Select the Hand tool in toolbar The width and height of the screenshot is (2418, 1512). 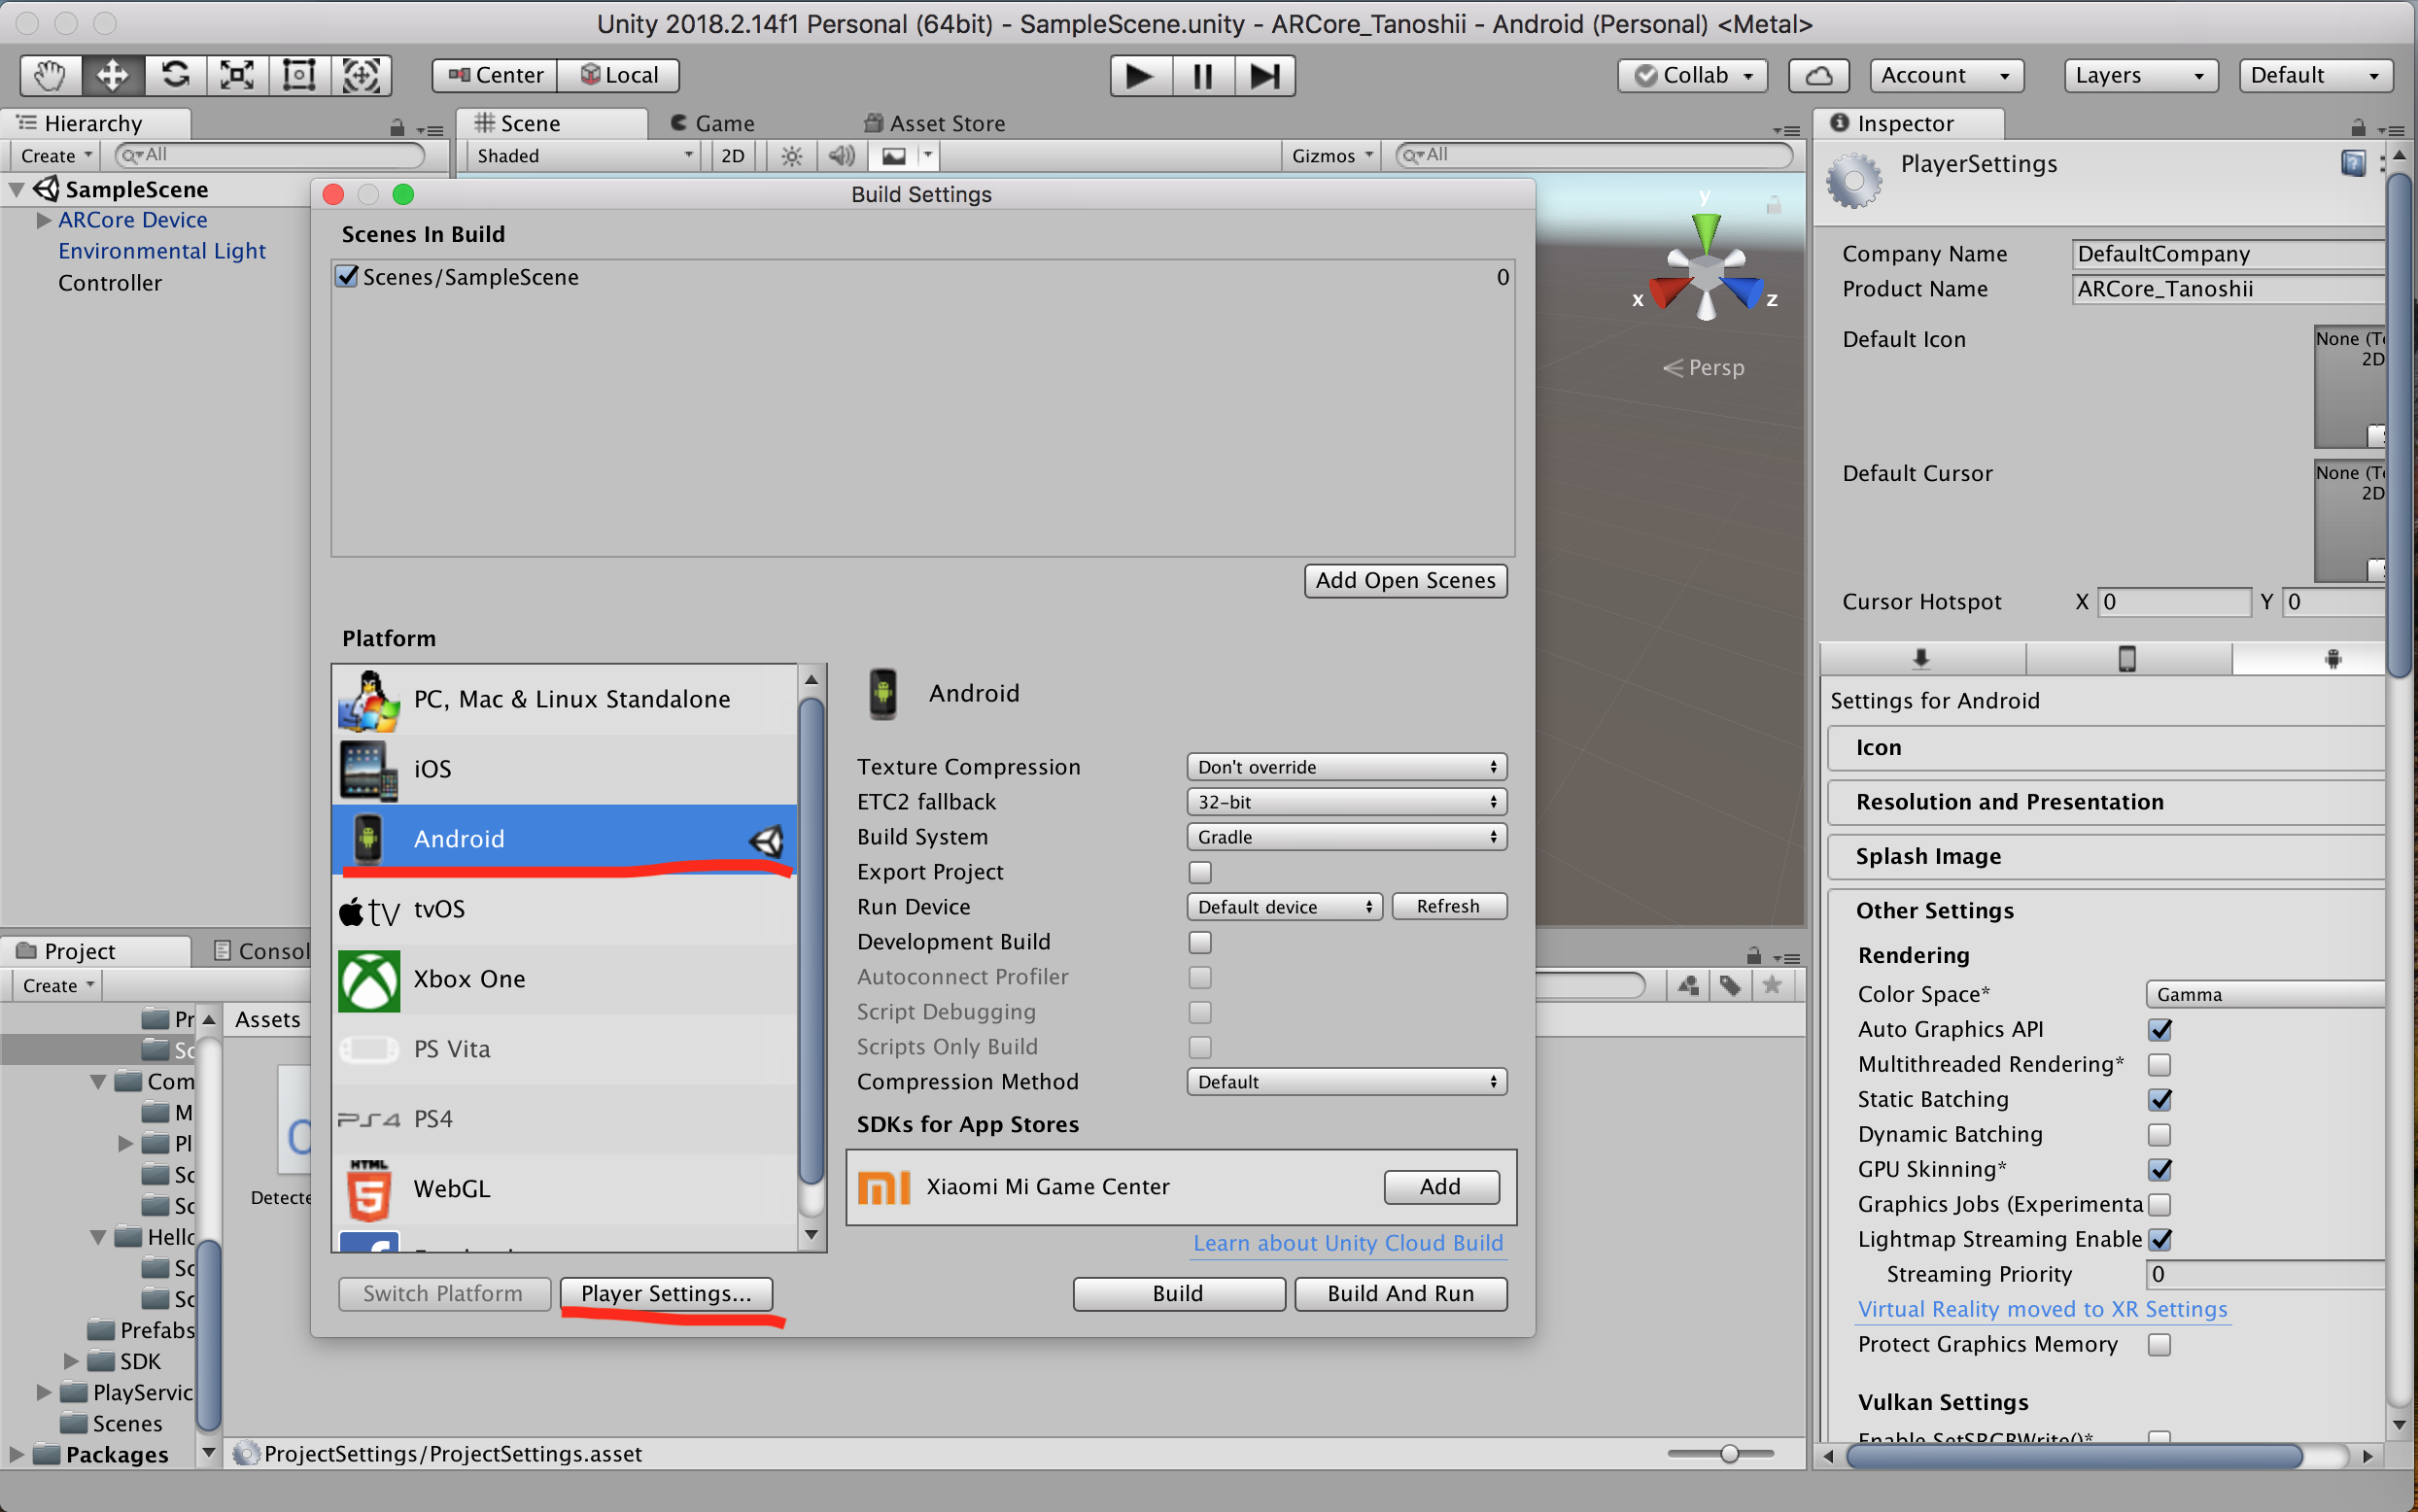pyautogui.click(x=50, y=75)
